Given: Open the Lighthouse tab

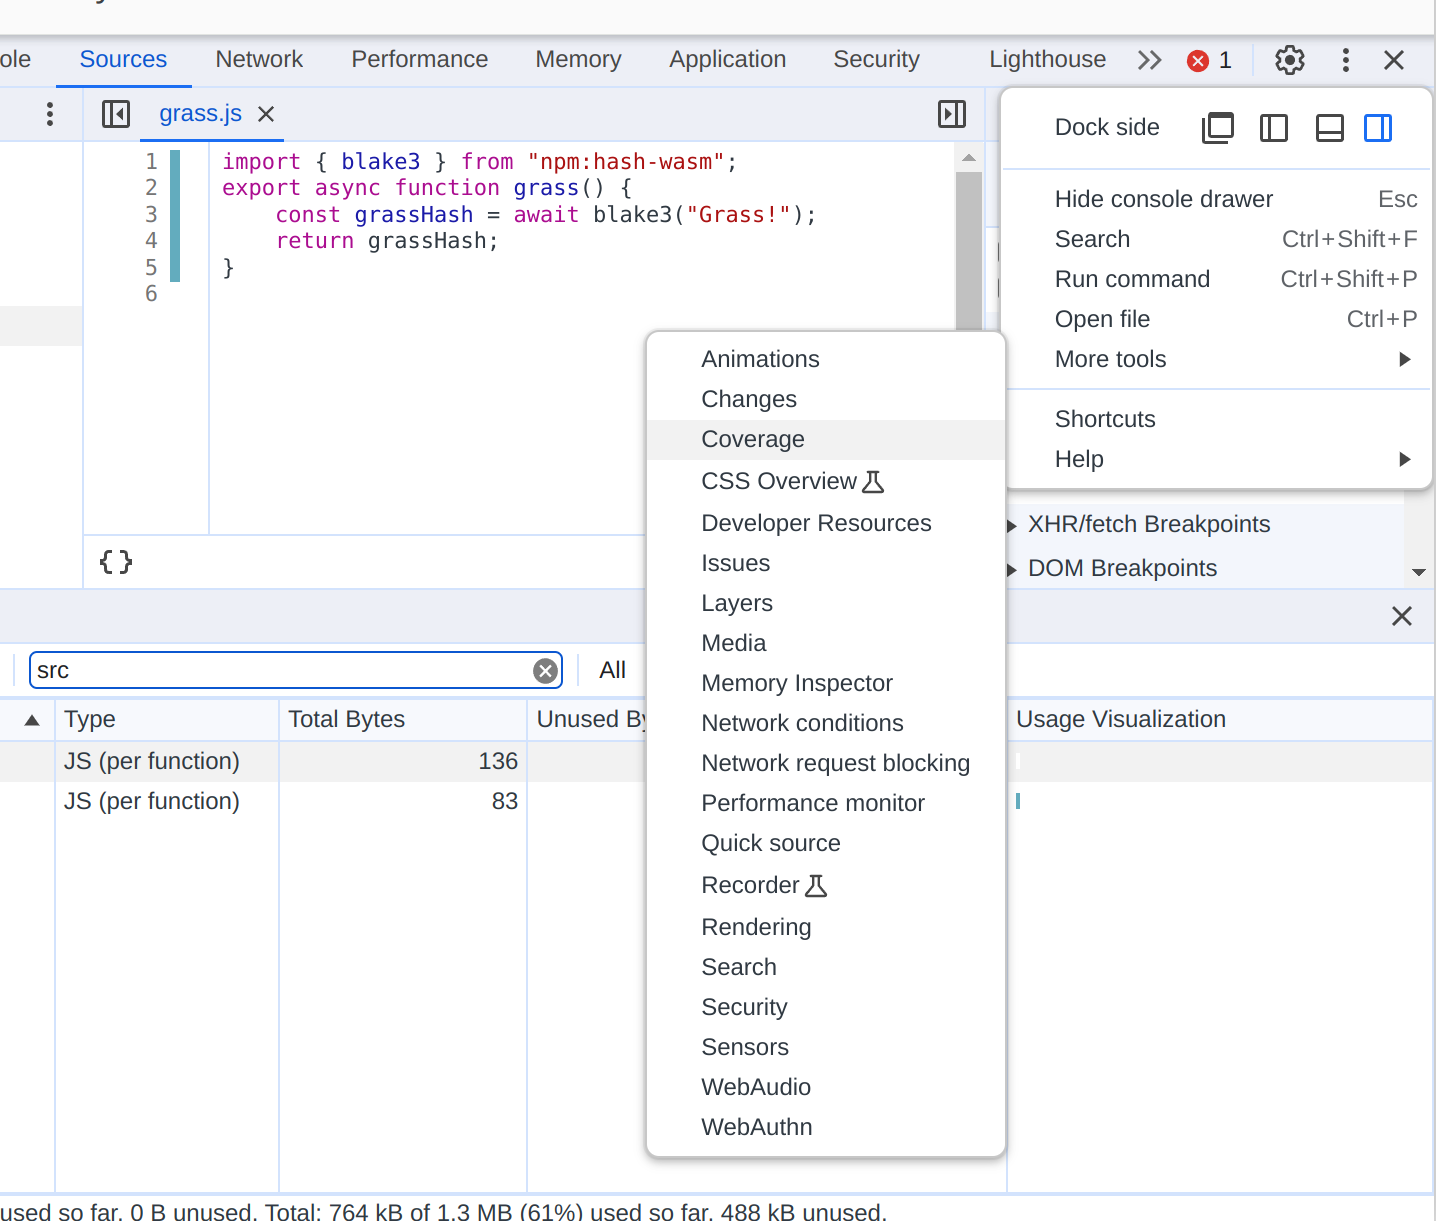Looking at the screenshot, I should click(x=1047, y=60).
